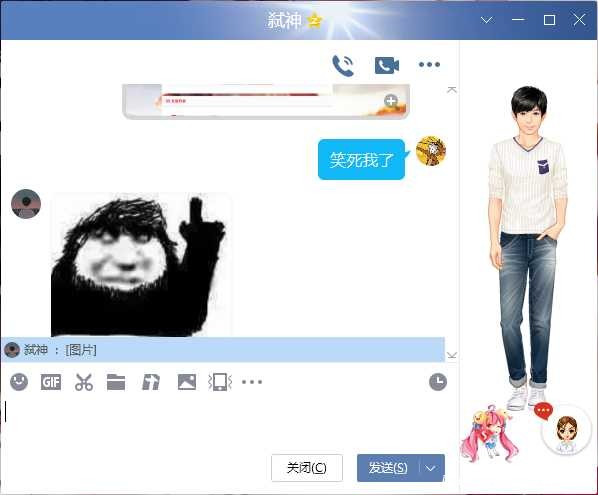Send a file via folder icon
Screen dimensions: 598x495
[x=116, y=382]
